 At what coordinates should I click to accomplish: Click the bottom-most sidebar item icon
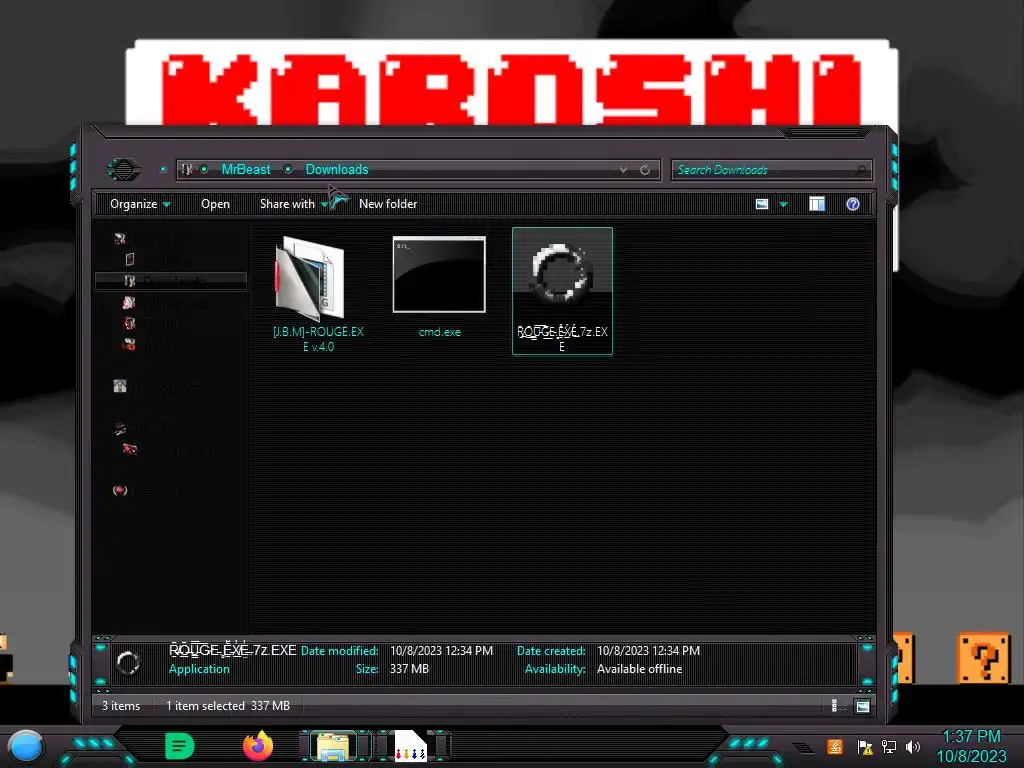tap(120, 490)
